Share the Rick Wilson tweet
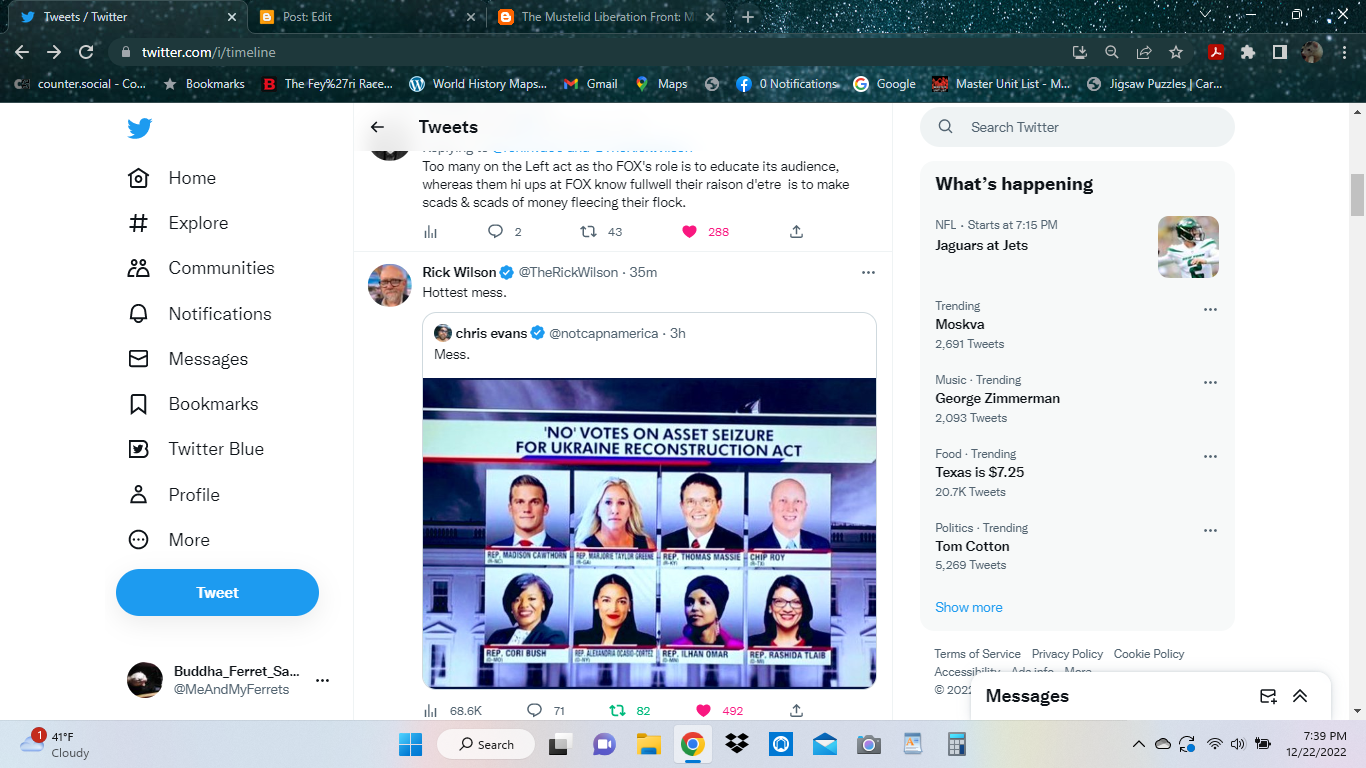The width and height of the screenshot is (1366, 768). click(796, 711)
